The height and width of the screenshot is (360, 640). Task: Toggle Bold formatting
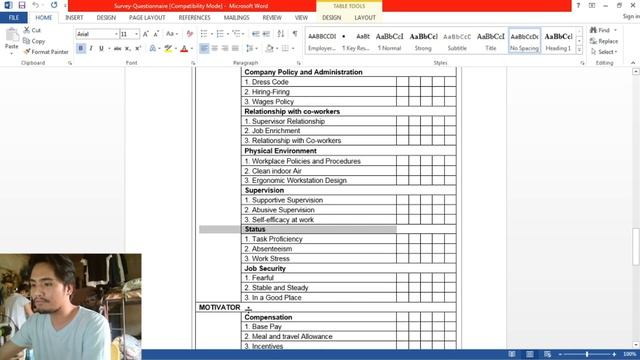(81, 49)
